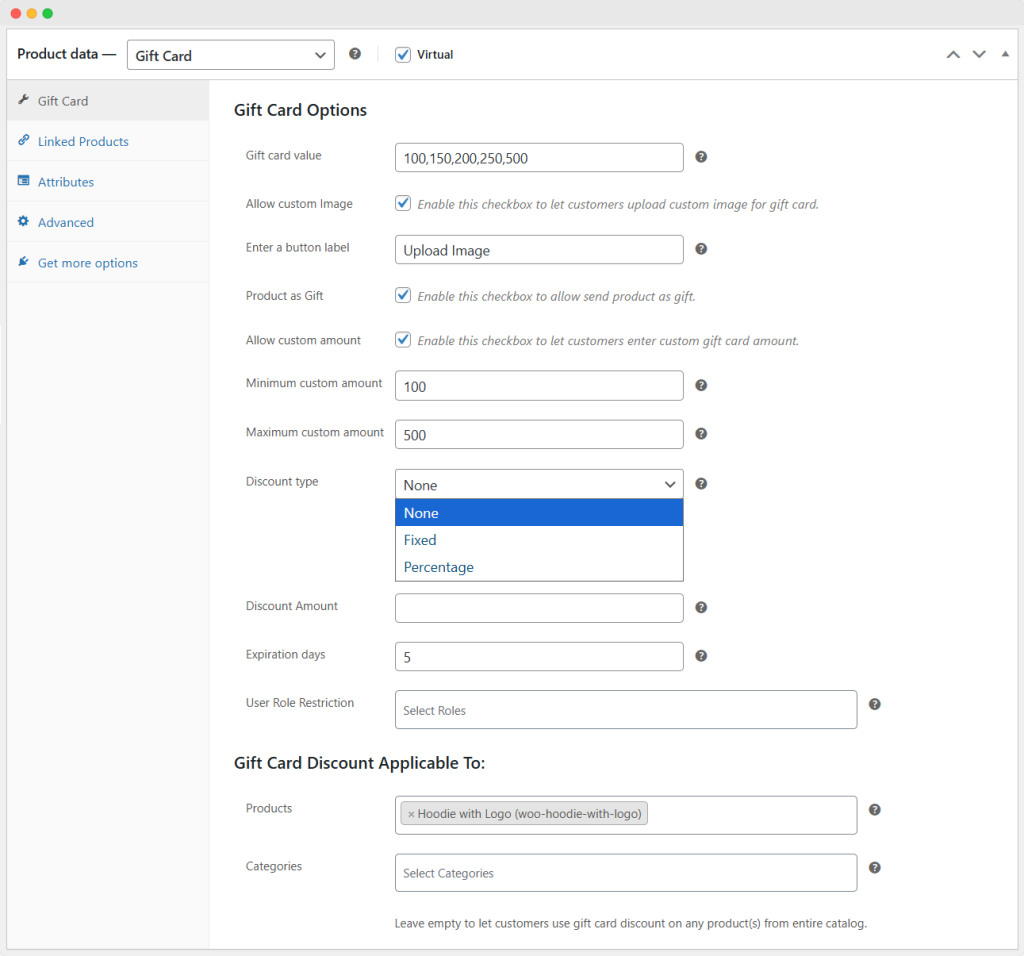Screen dimensions: 1024x956
Task: Click help icon next to Product data type
Action: (x=355, y=54)
